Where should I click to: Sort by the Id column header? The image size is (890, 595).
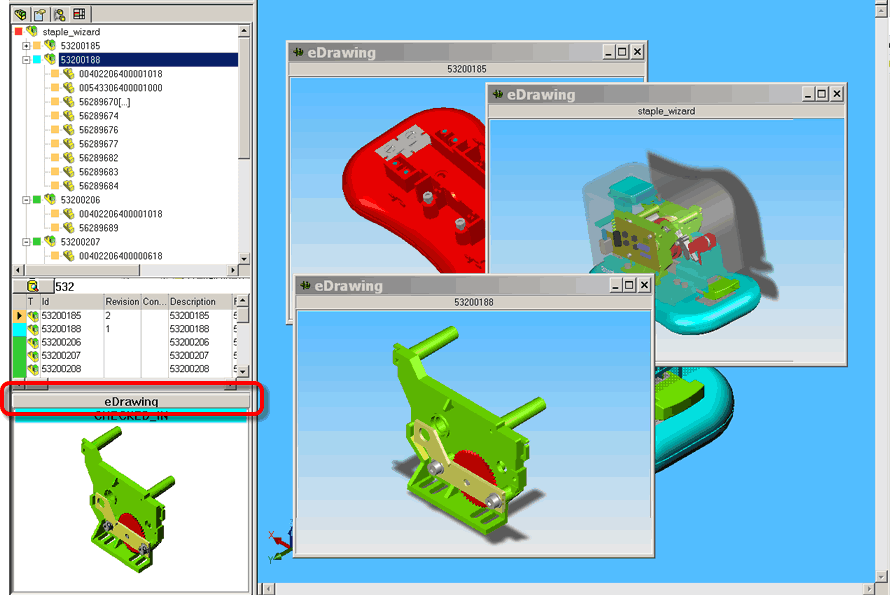[x=72, y=301]
